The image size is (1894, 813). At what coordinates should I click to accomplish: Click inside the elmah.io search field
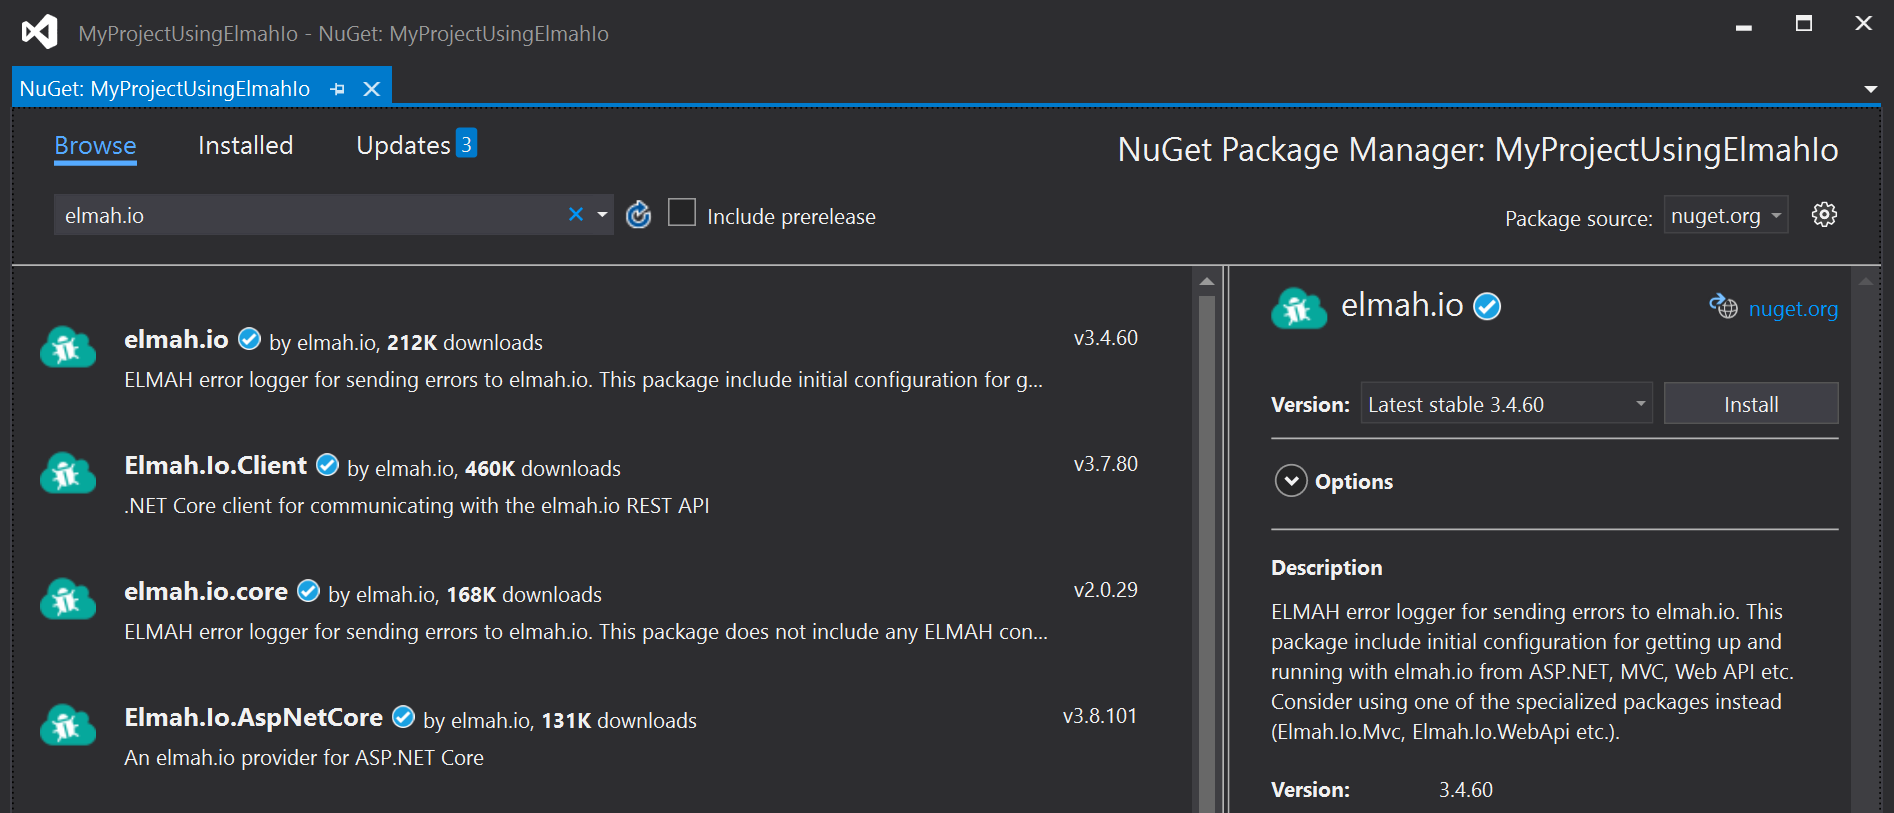(x=300, y=215)
